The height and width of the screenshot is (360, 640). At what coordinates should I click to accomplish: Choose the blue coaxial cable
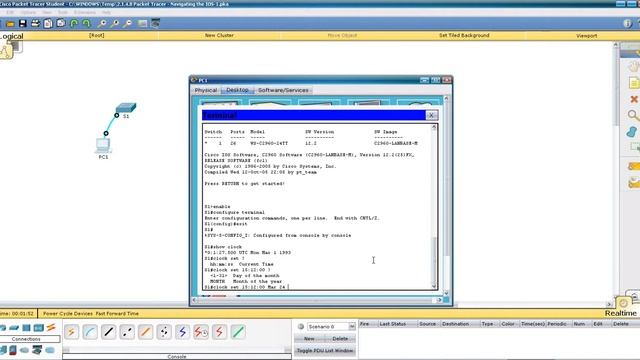182,332
